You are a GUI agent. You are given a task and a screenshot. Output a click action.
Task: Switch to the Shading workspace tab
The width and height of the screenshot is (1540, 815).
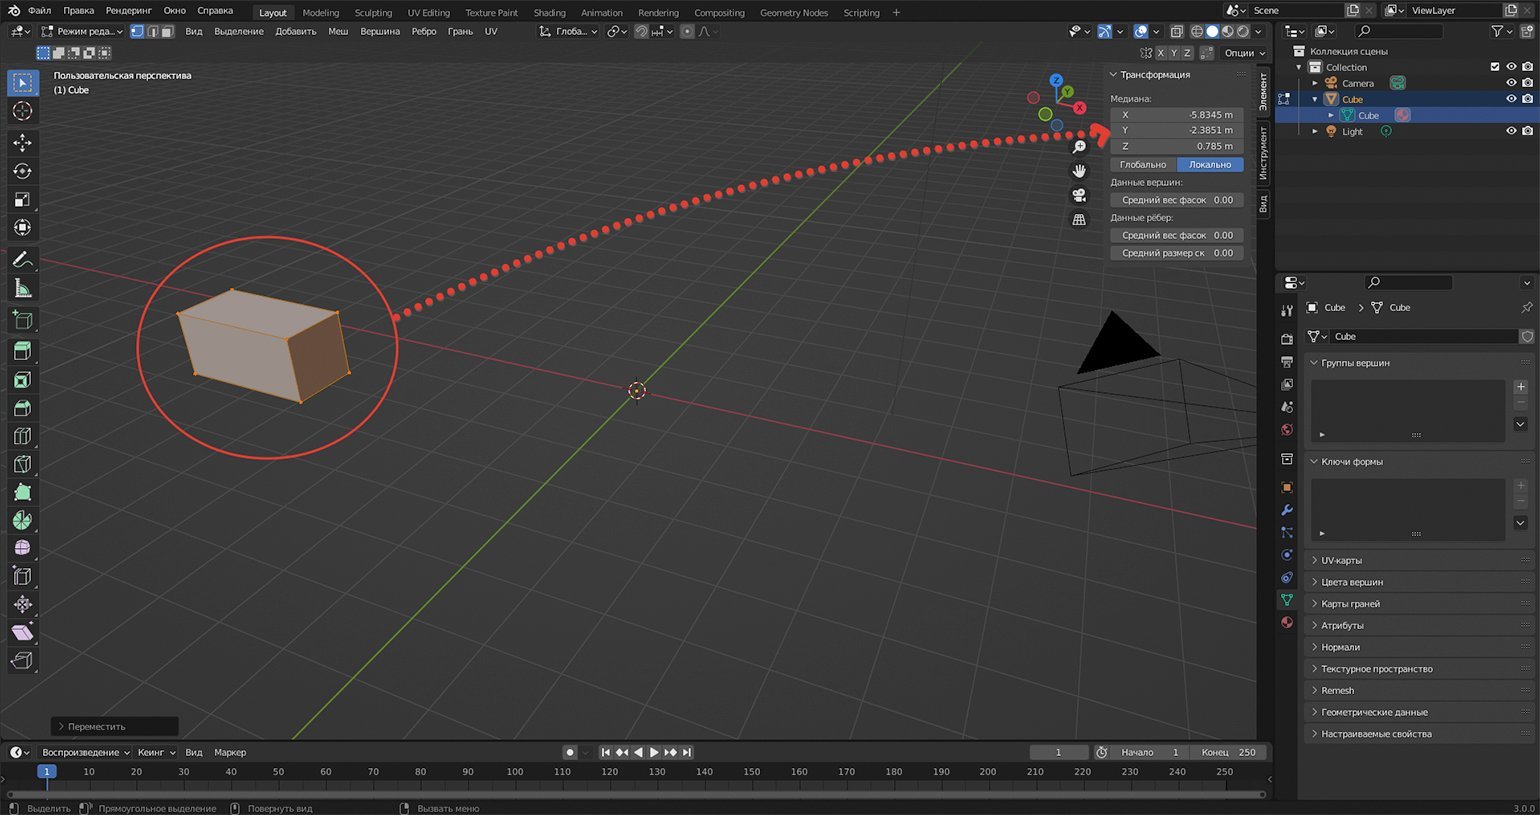[x=549, y=13]
